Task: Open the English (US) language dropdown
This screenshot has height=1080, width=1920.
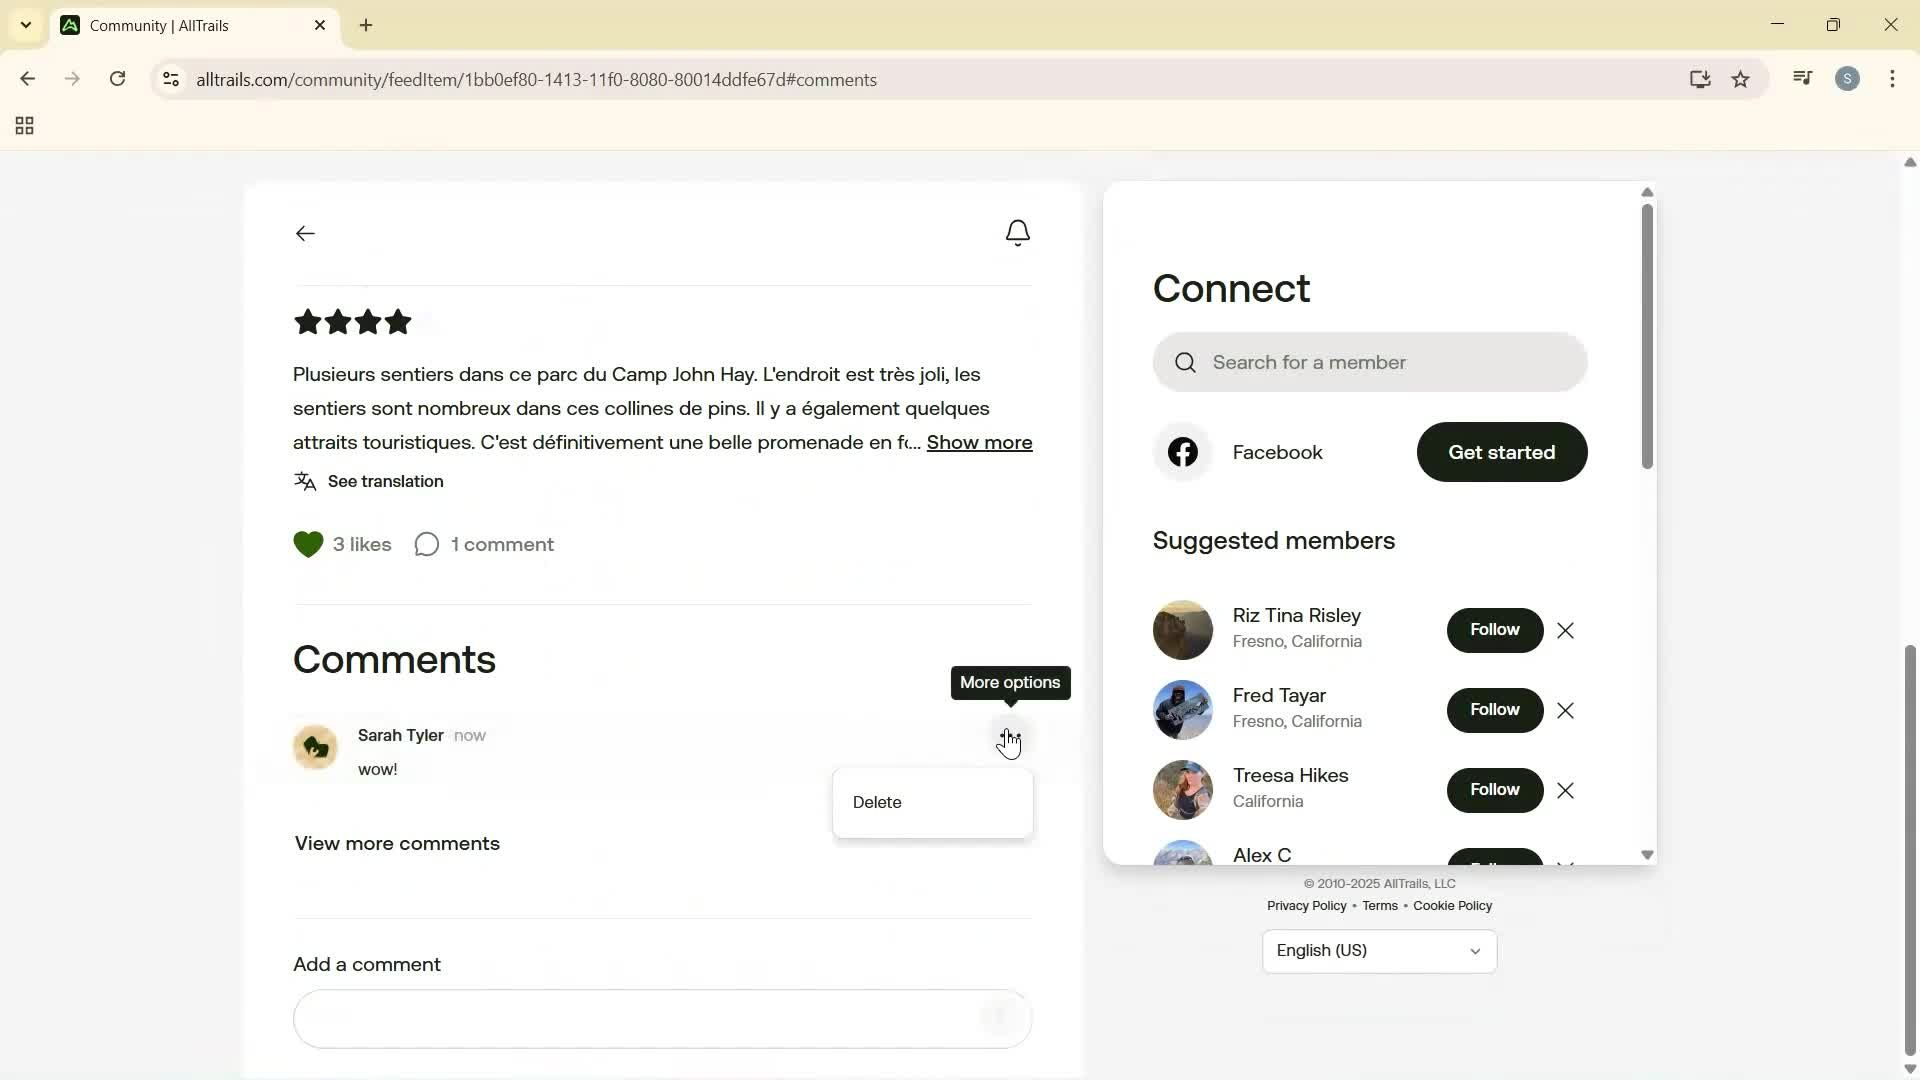Action: pyautogui.click(x=1379, y=951)
